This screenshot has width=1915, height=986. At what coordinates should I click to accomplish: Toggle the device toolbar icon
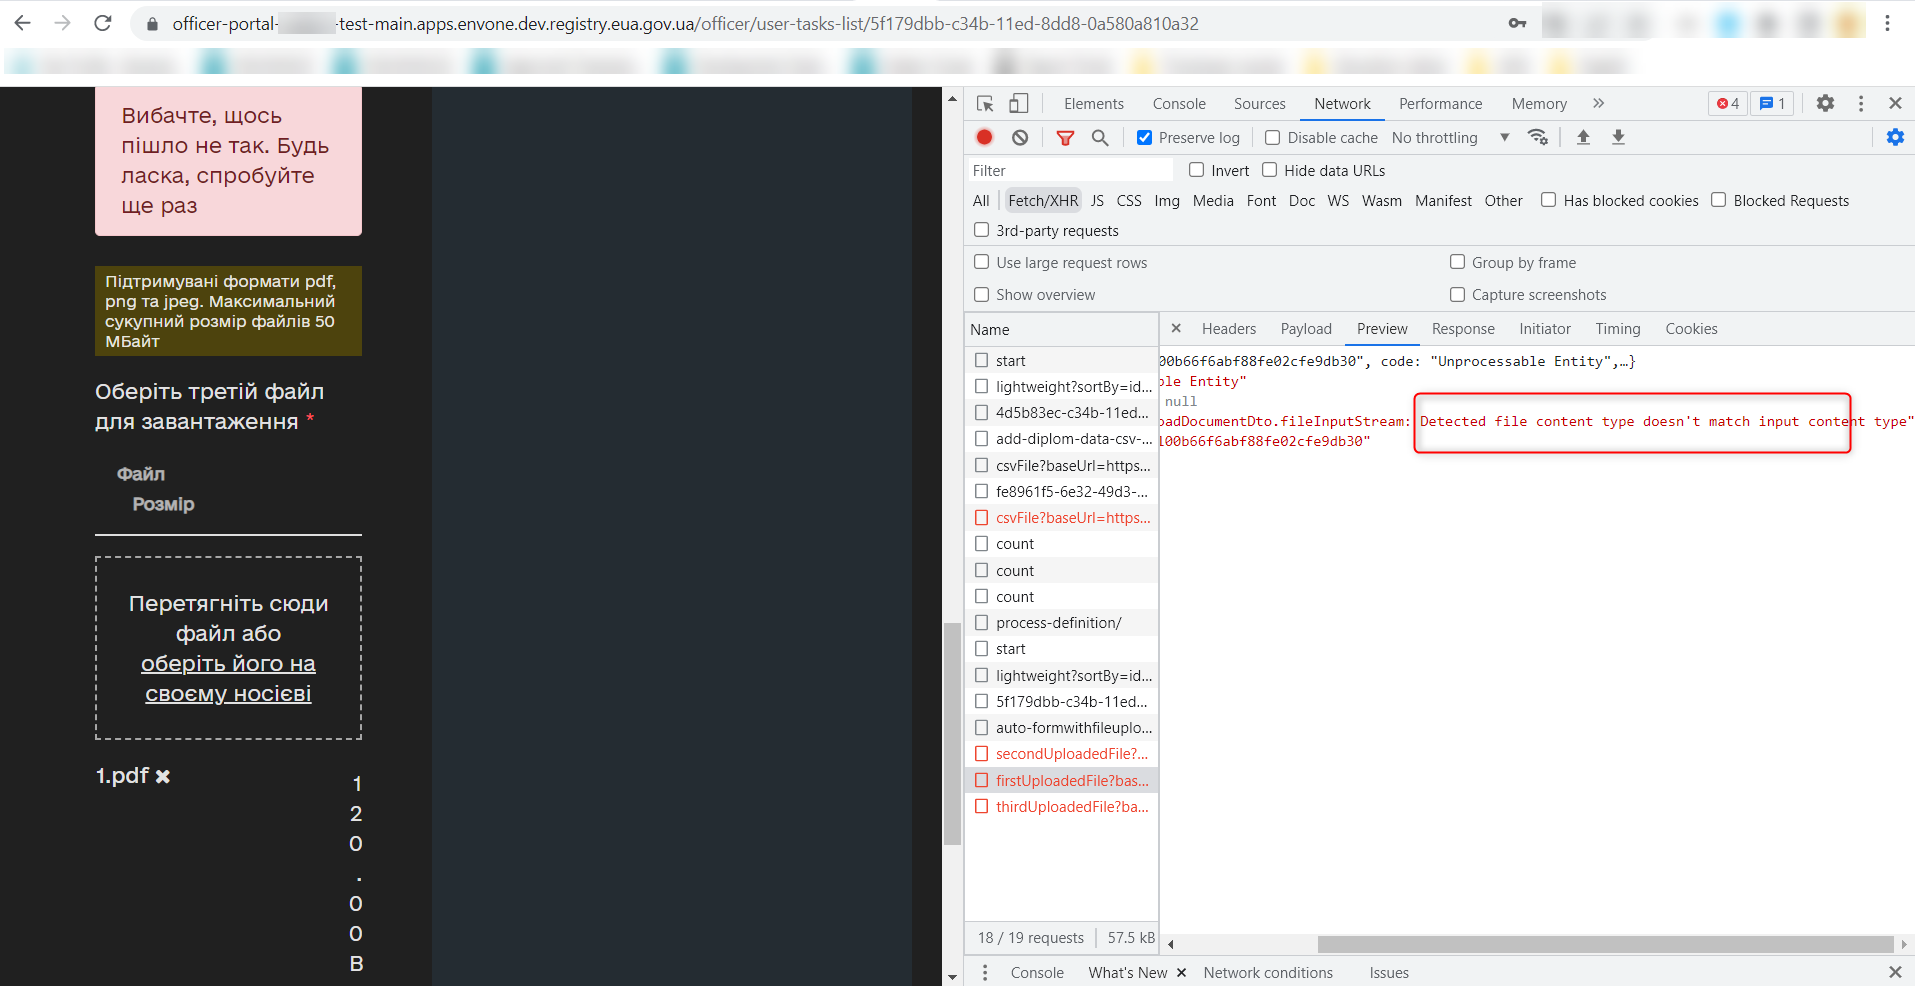[x=1018, y=103]
